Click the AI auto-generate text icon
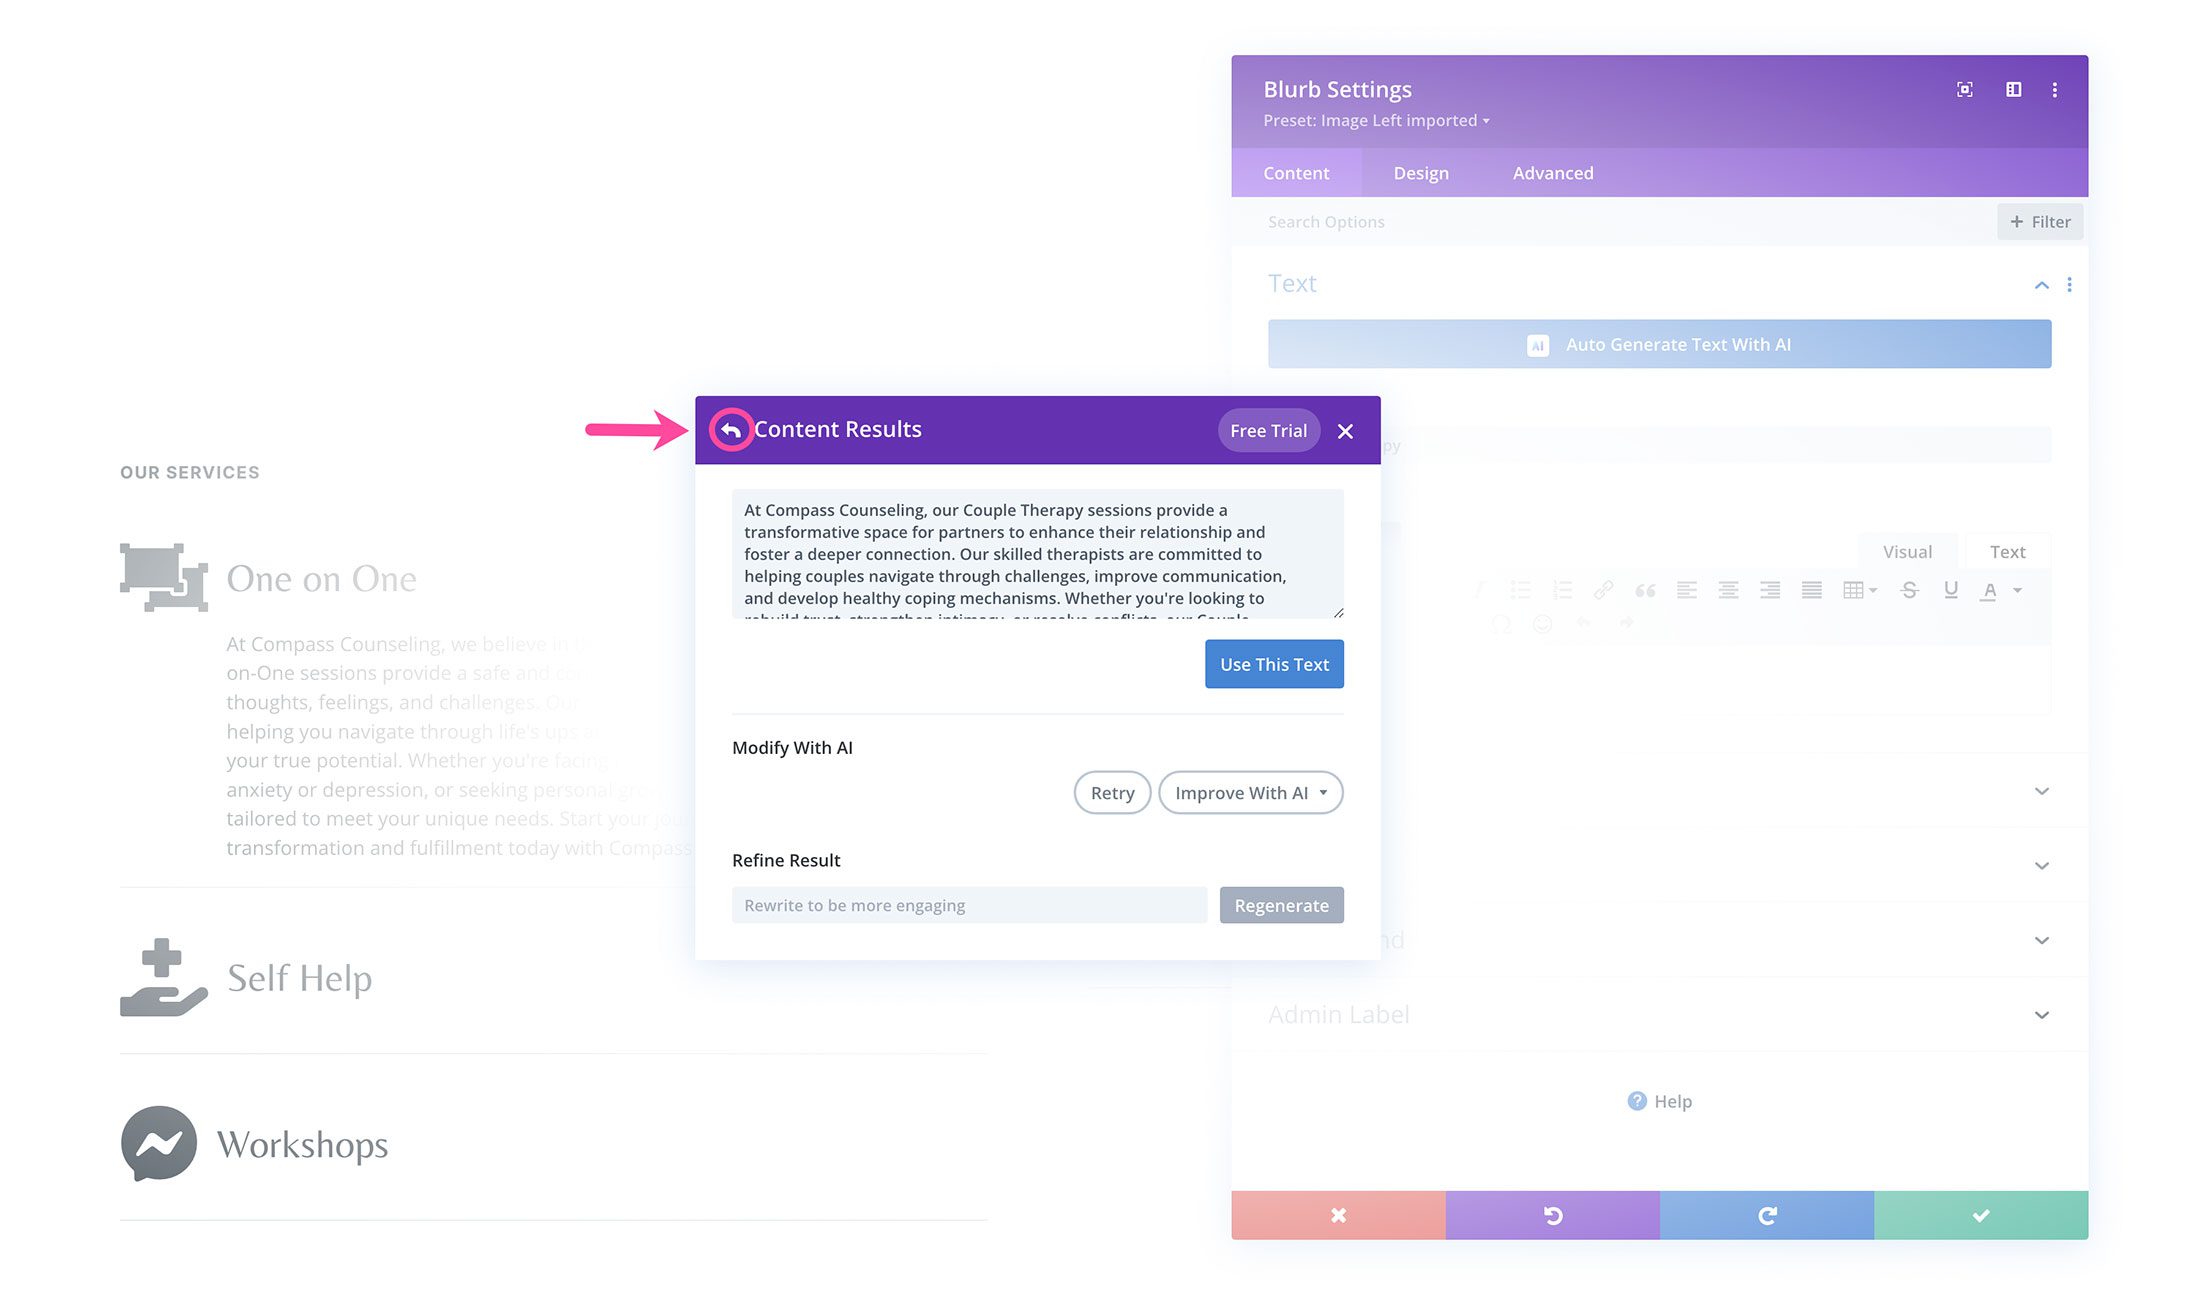Viewport: 2200px width, 1312px height. click(1540, 344)
